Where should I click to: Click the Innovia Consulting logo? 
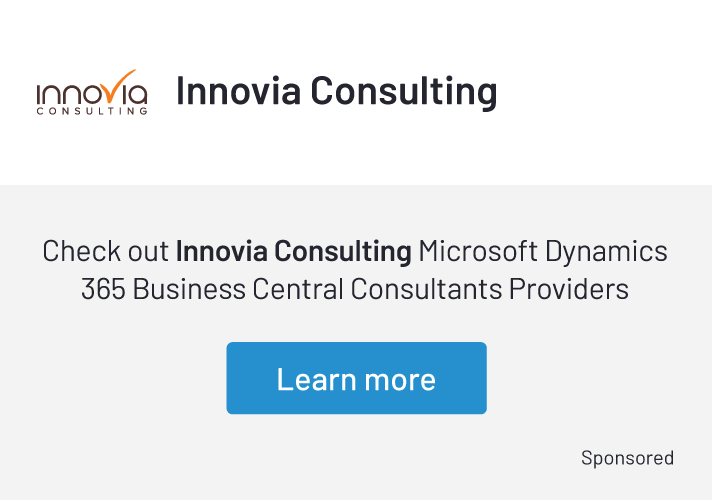[x=92, y=92]
